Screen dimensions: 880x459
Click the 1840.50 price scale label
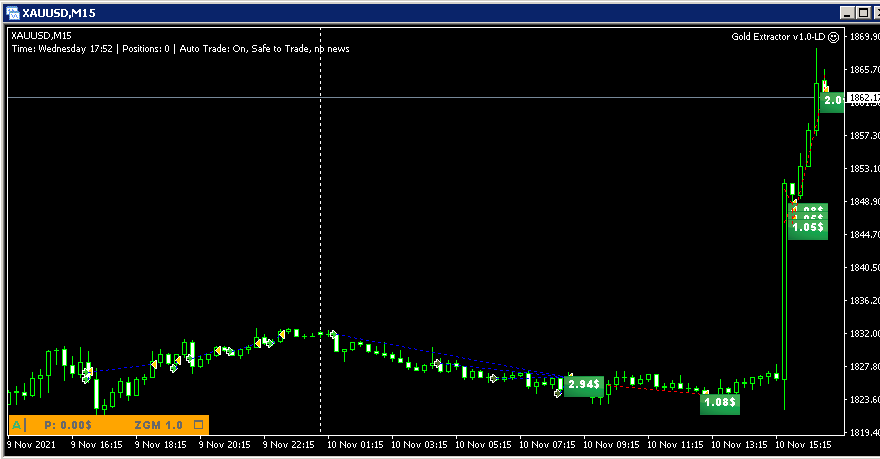coord(865,268)
